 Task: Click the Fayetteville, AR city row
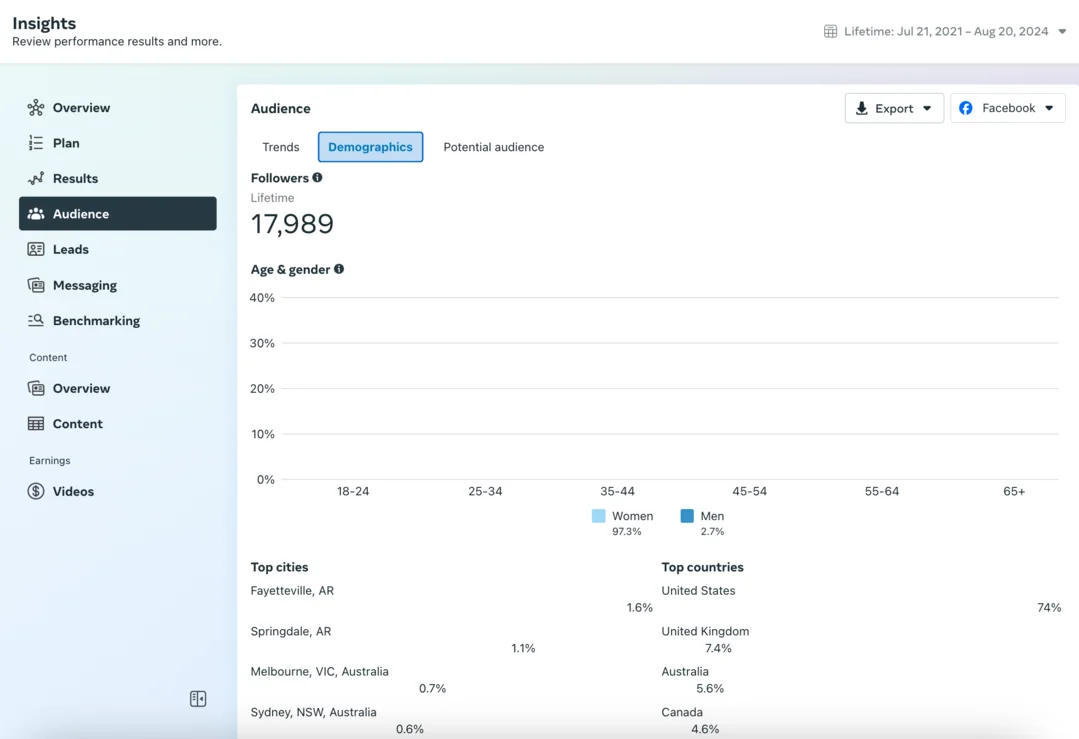tap(451, 599)
